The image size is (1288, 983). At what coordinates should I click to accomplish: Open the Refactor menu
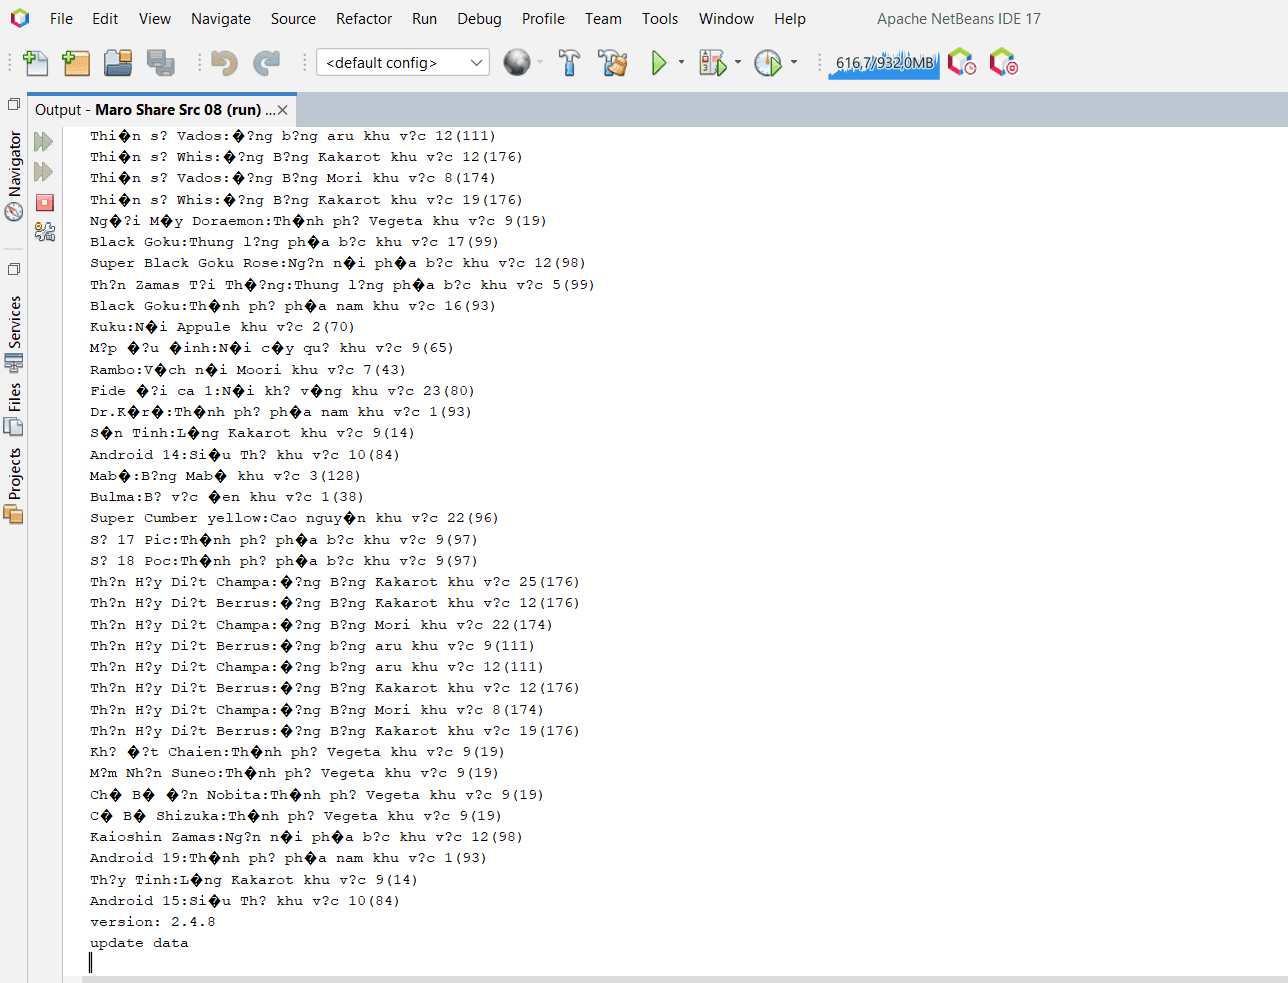(x=364, y=19)
